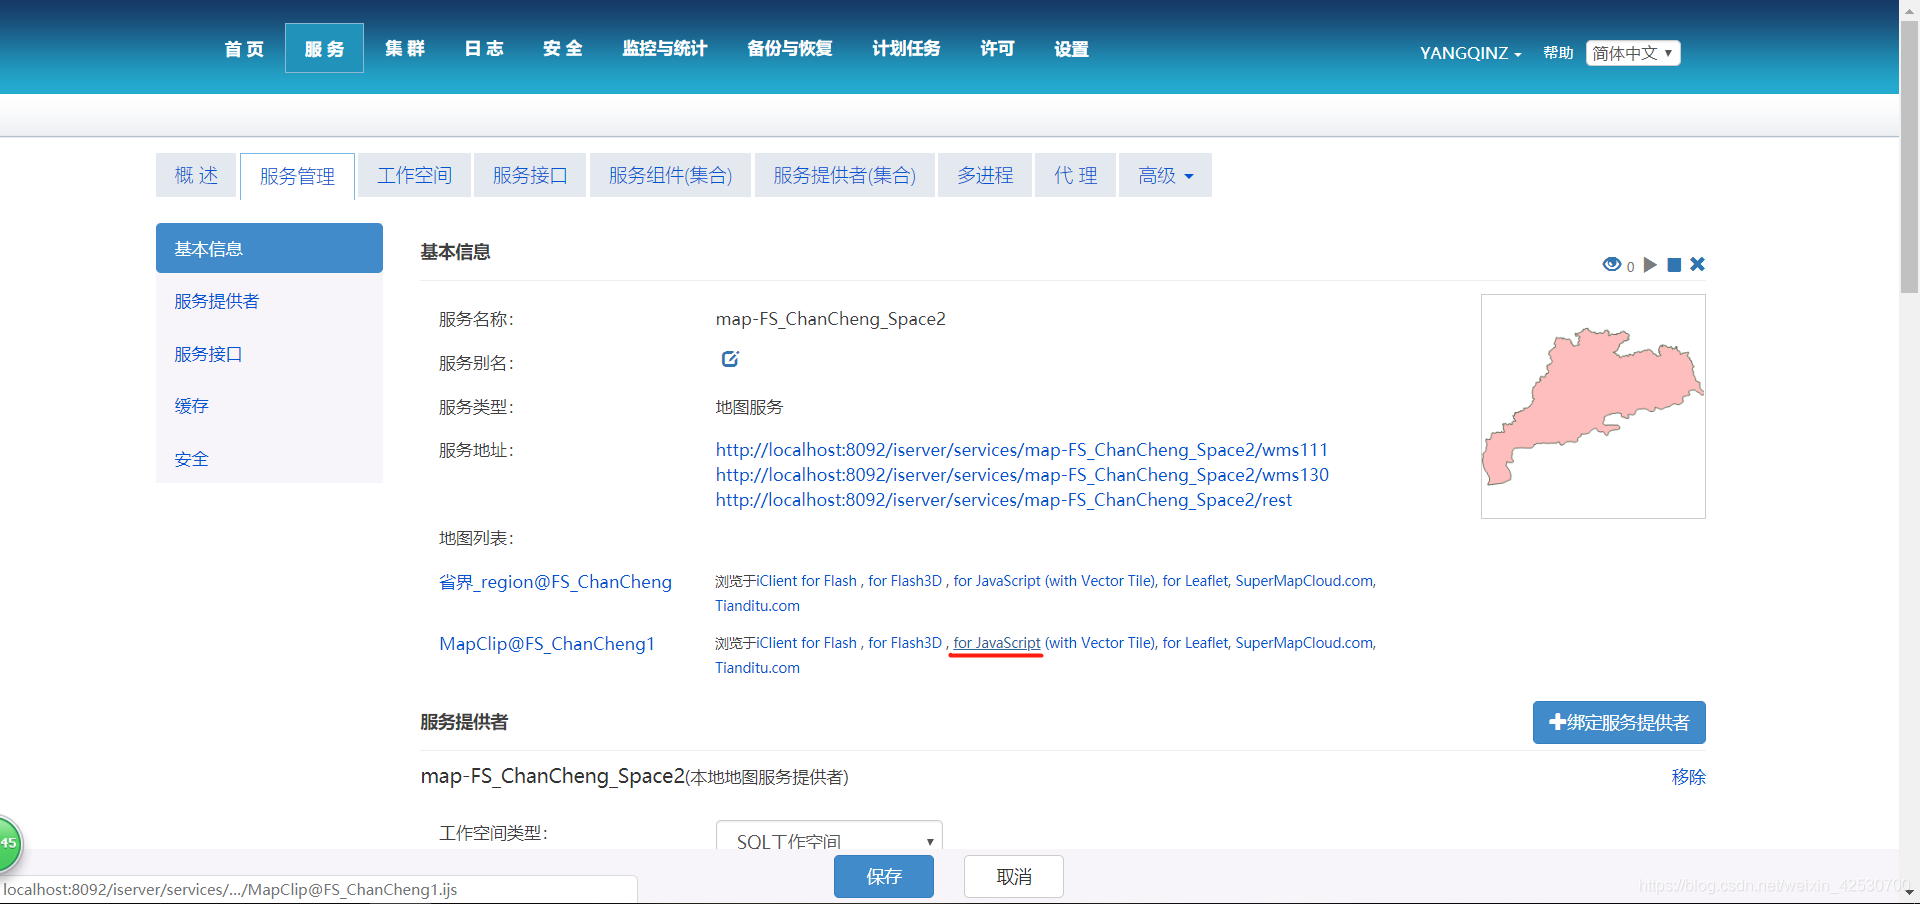Open the rest service address link

1003,500
